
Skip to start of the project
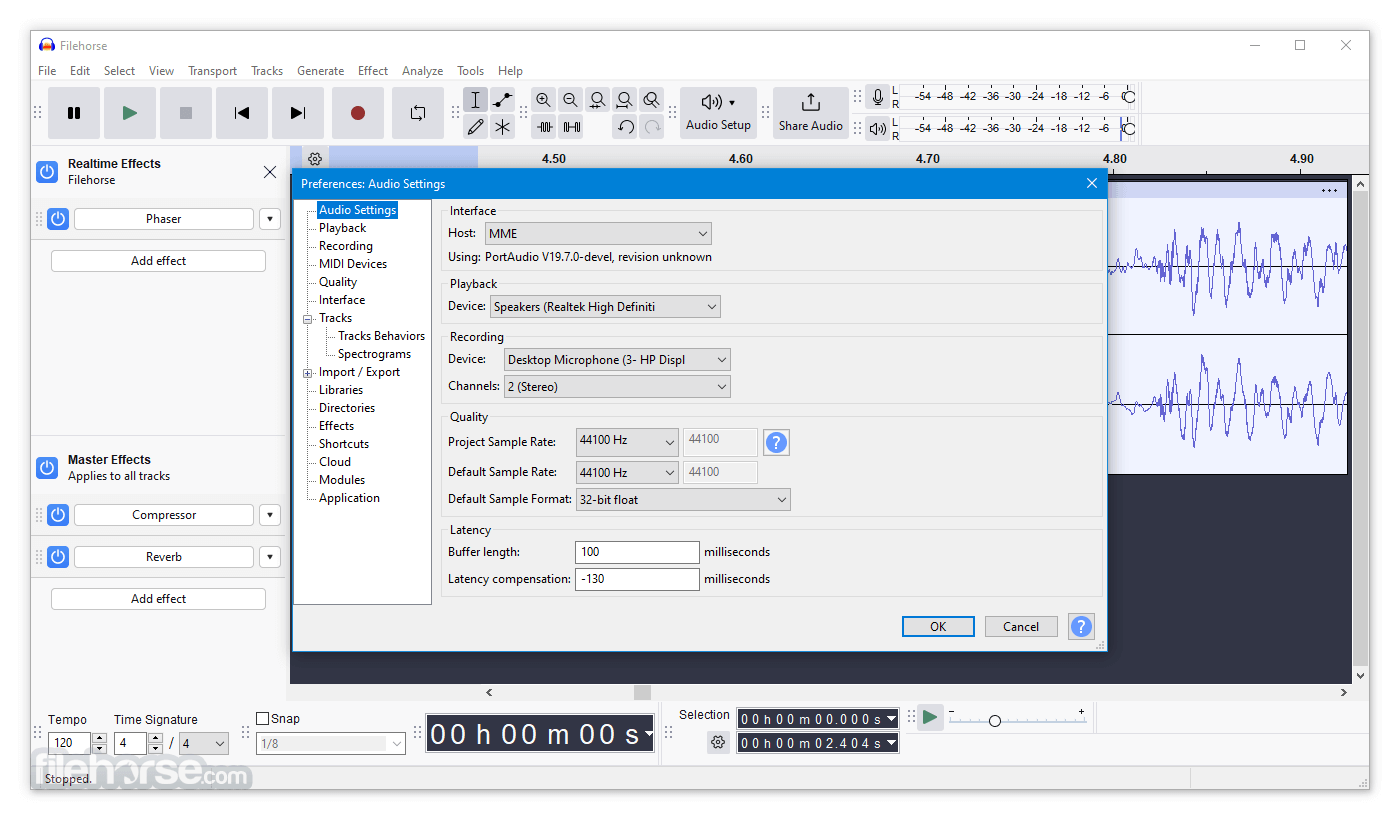242,113
